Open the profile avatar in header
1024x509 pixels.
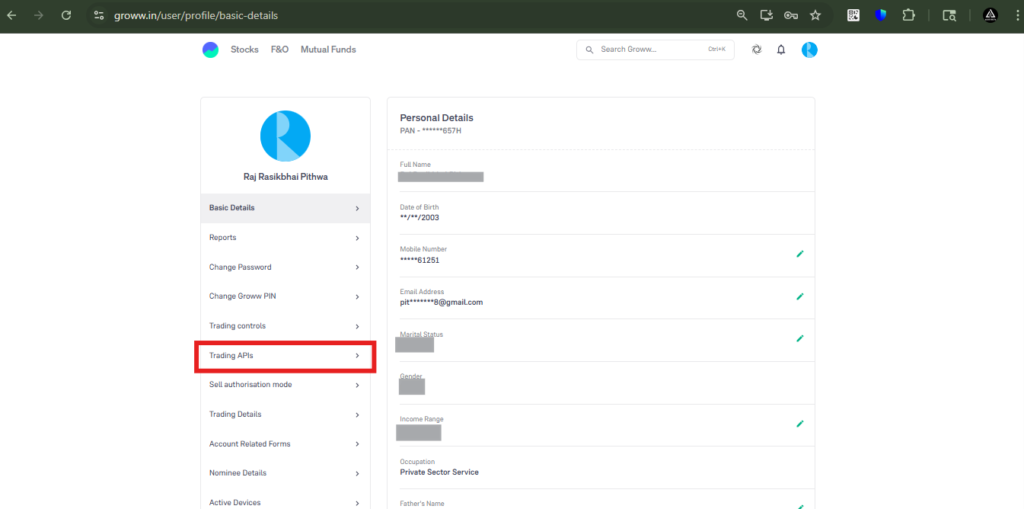809,49
